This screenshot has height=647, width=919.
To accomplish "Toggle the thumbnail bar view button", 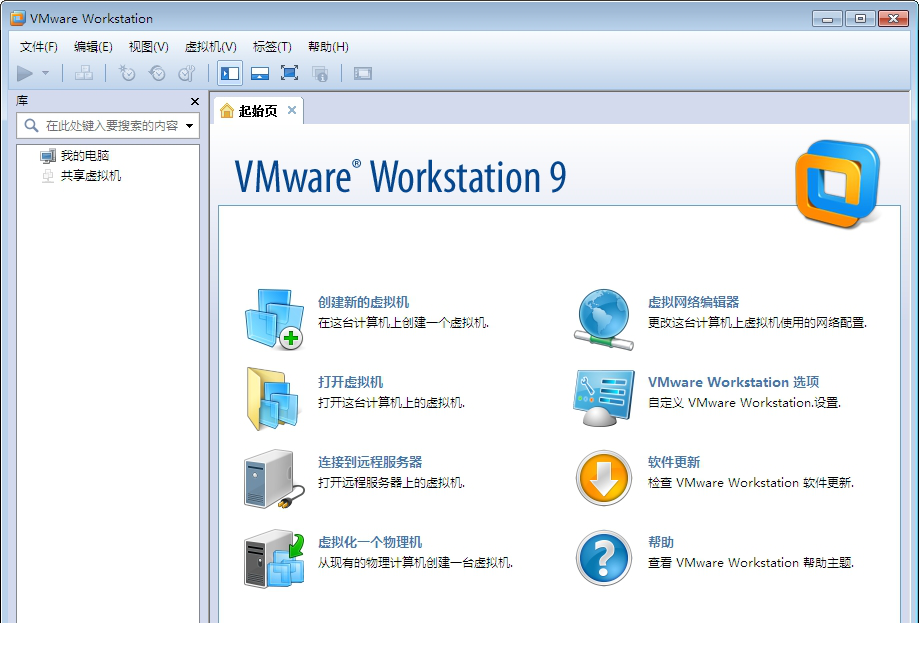I will 260,74.
